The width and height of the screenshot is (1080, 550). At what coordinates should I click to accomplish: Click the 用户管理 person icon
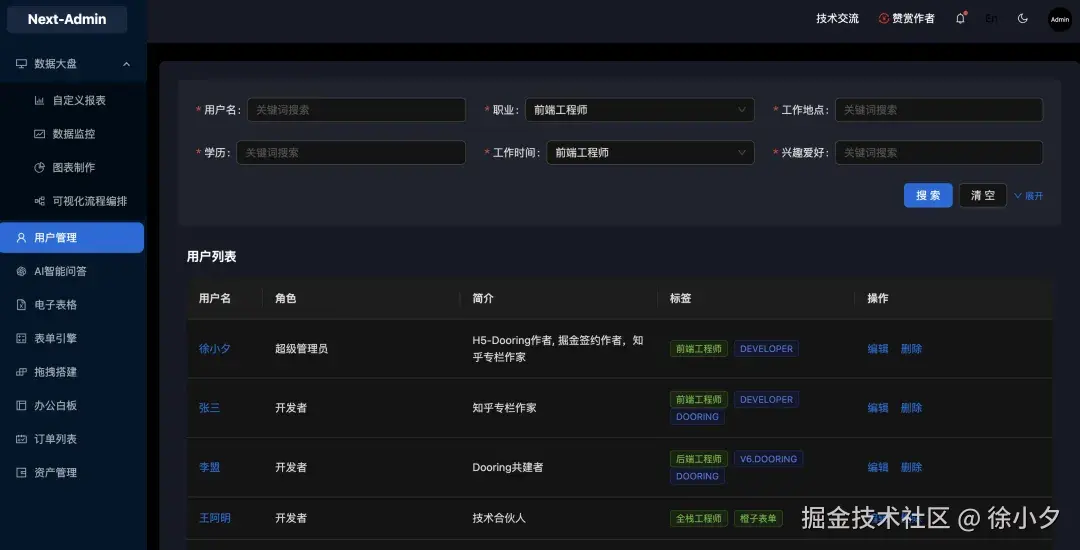coord(21,238)
